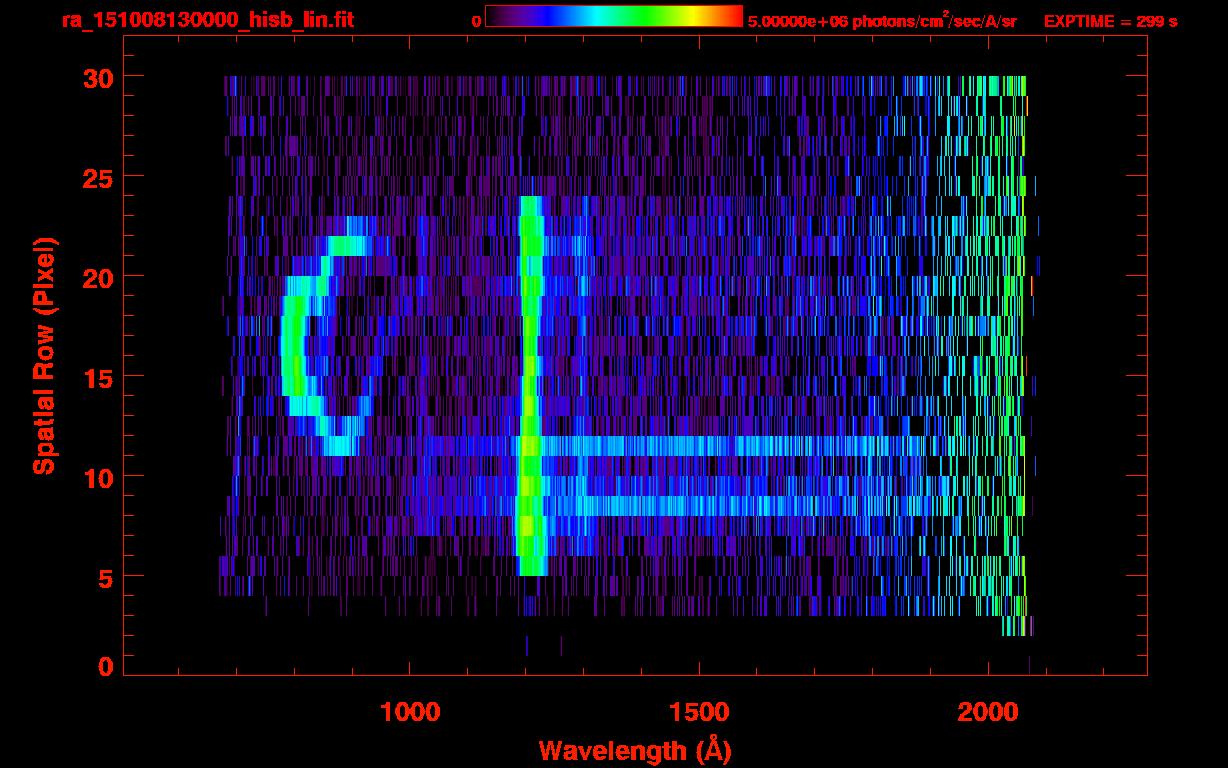Click the y-axis tick label 0

(106, 667)
